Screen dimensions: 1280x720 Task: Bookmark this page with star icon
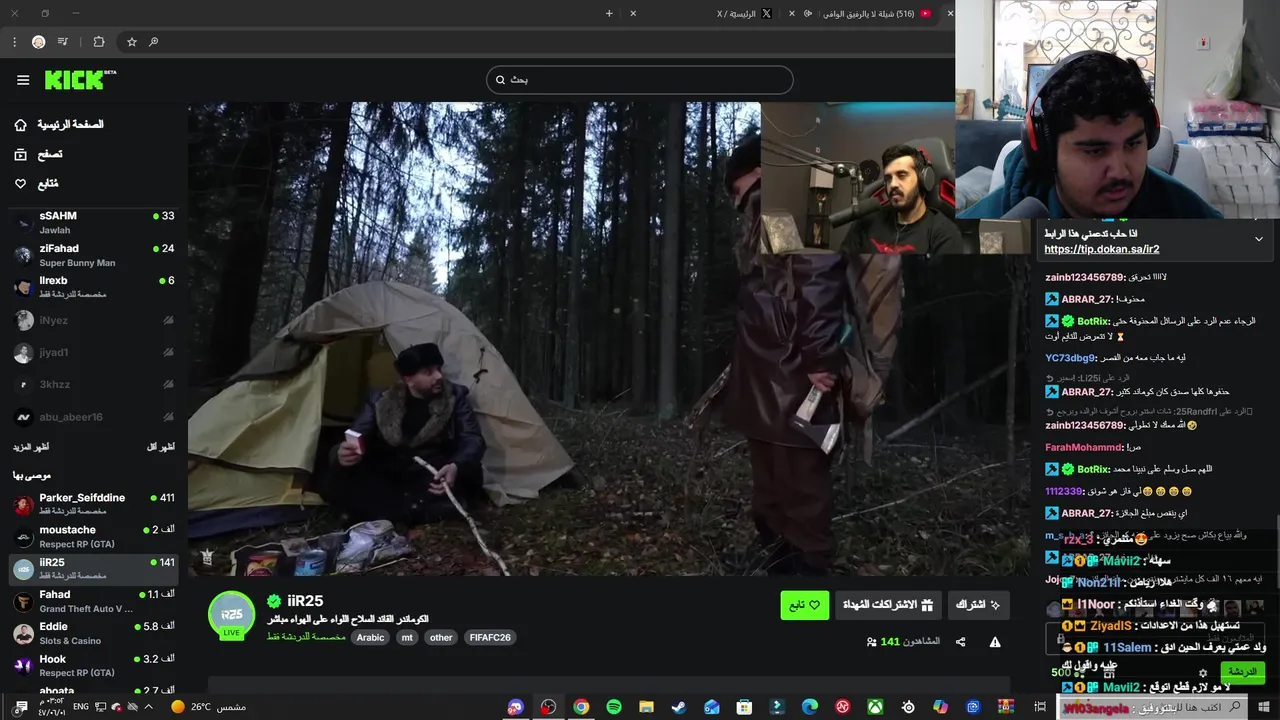pos(131,42)
